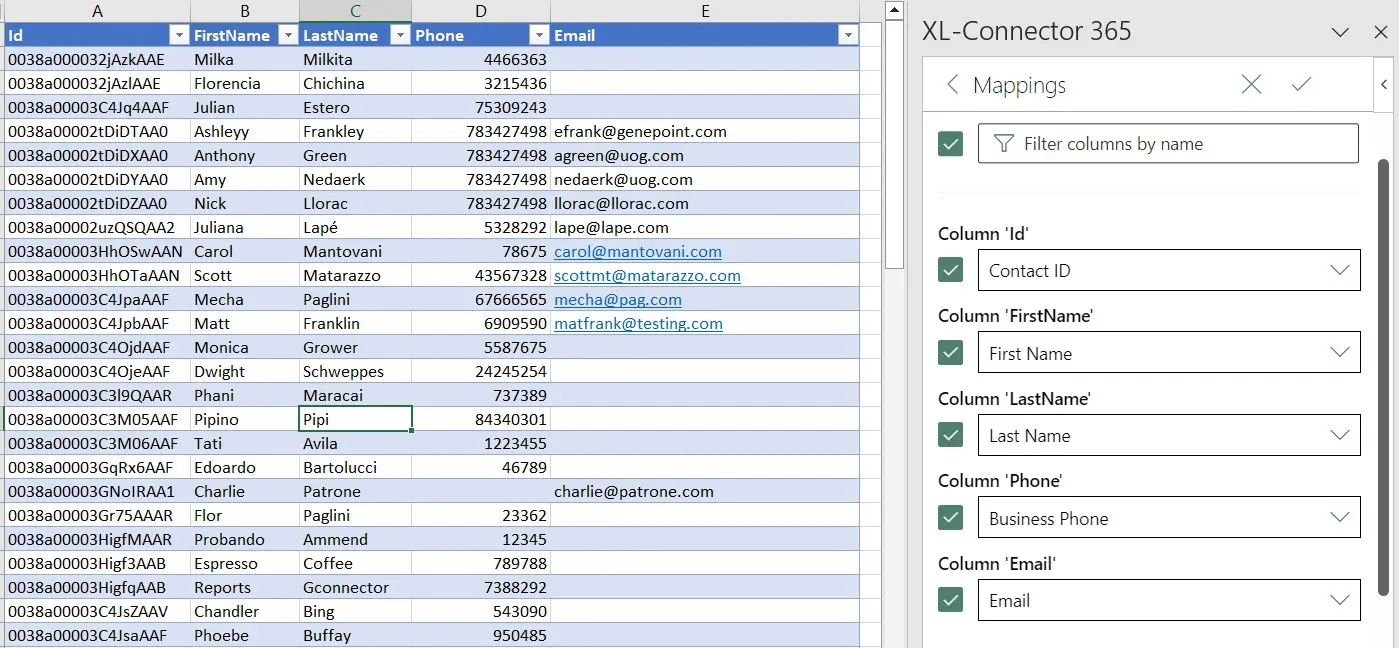This screenshot has height=648, width=1399.
Task: Cancel mappings with the X icon
Action: coord(1251,85)
